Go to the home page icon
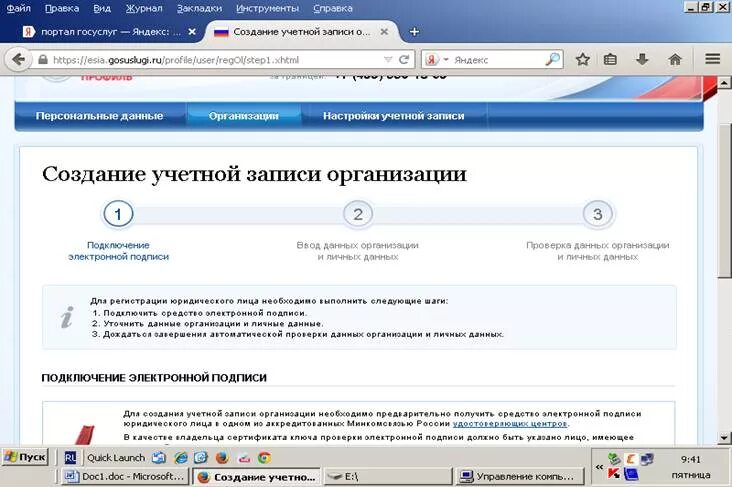Screen dimensions: 732x487 (675, 59)
